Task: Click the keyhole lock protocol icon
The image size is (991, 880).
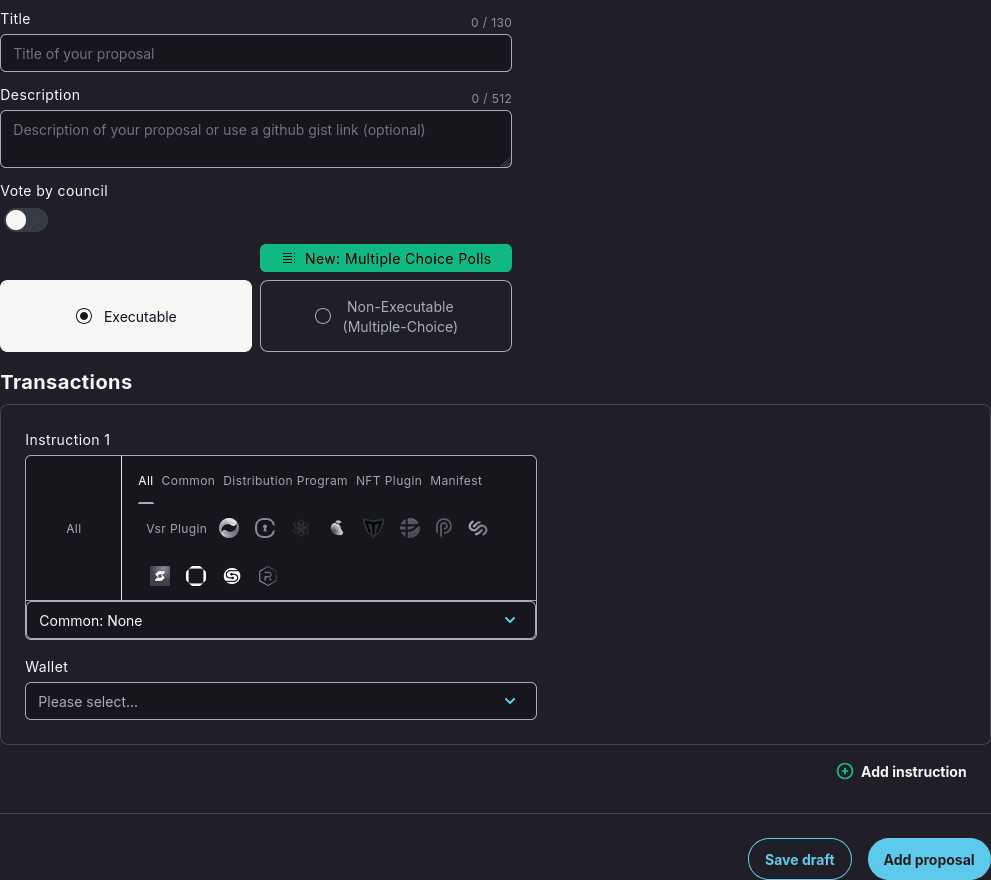Action: click(x=265, y=528)
